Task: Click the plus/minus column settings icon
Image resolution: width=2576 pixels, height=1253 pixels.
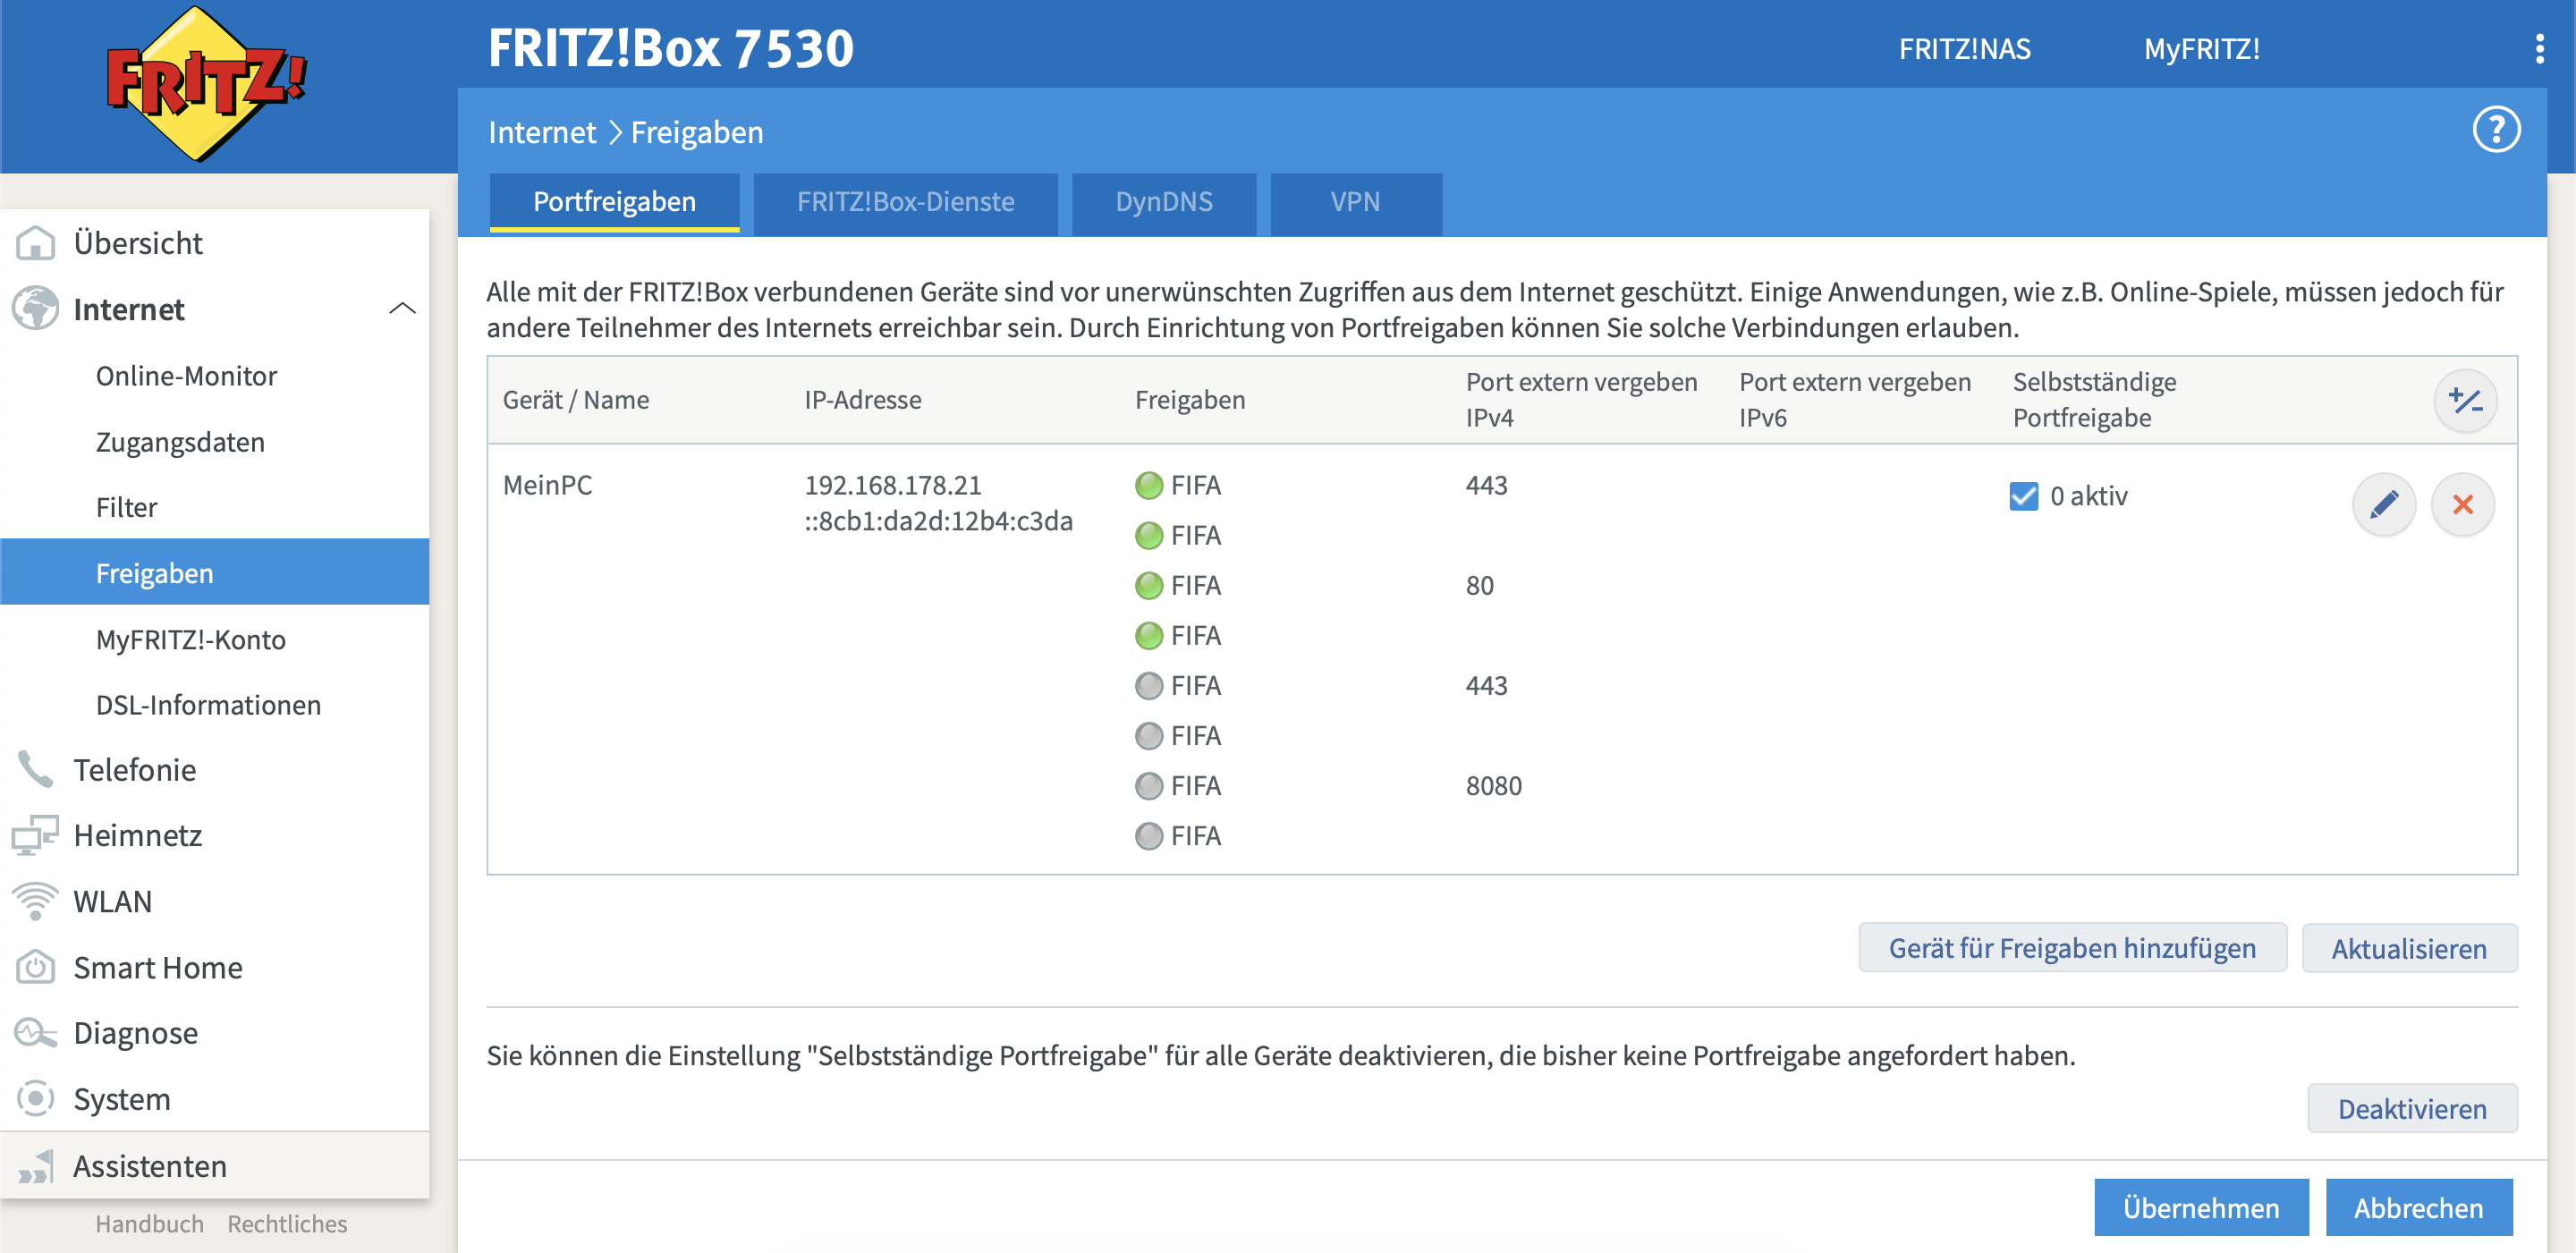Action: (2464, 401)
